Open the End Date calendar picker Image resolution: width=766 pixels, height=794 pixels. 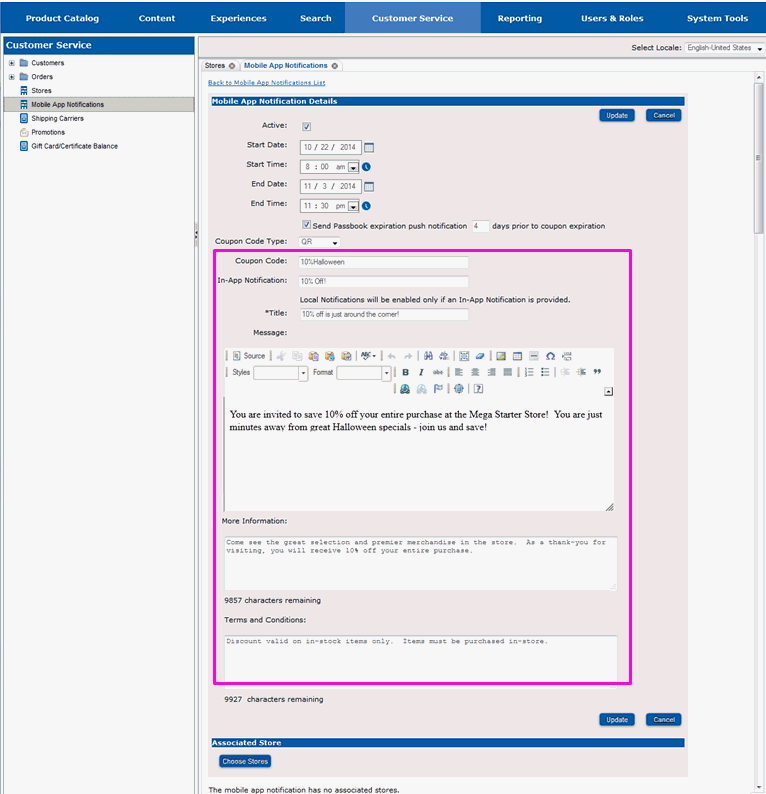369,186
